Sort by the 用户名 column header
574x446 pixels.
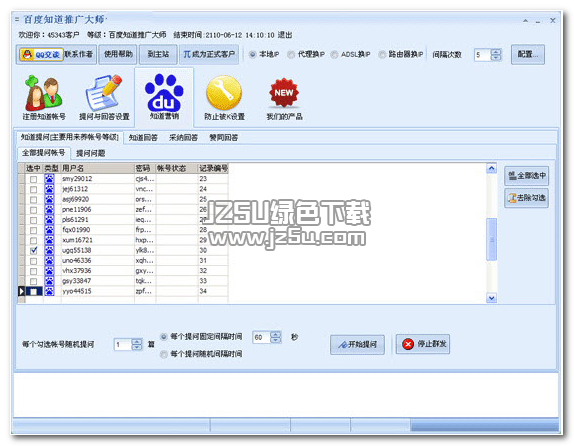[x=97, y=168]
